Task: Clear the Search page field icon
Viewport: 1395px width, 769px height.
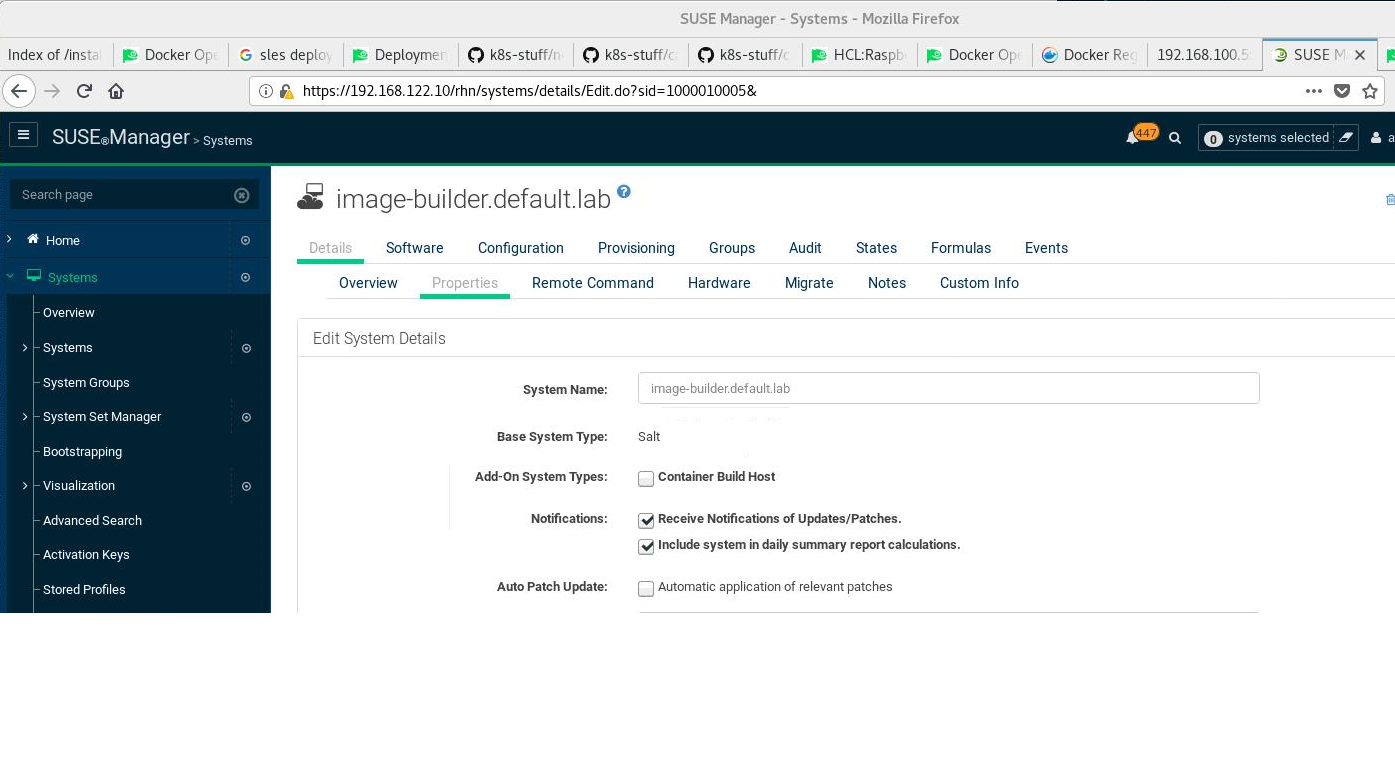Action: [241, 195]
